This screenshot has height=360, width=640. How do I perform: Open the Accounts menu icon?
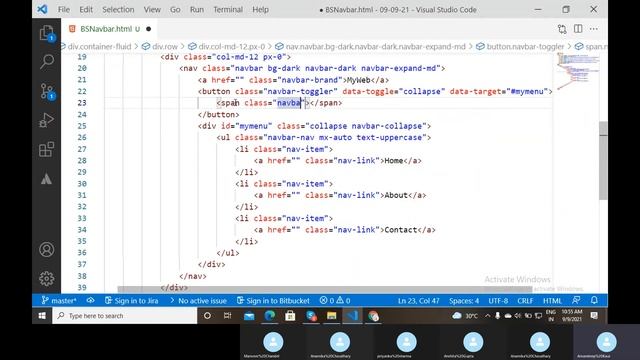pyautogui.click(x=47, y=249)
